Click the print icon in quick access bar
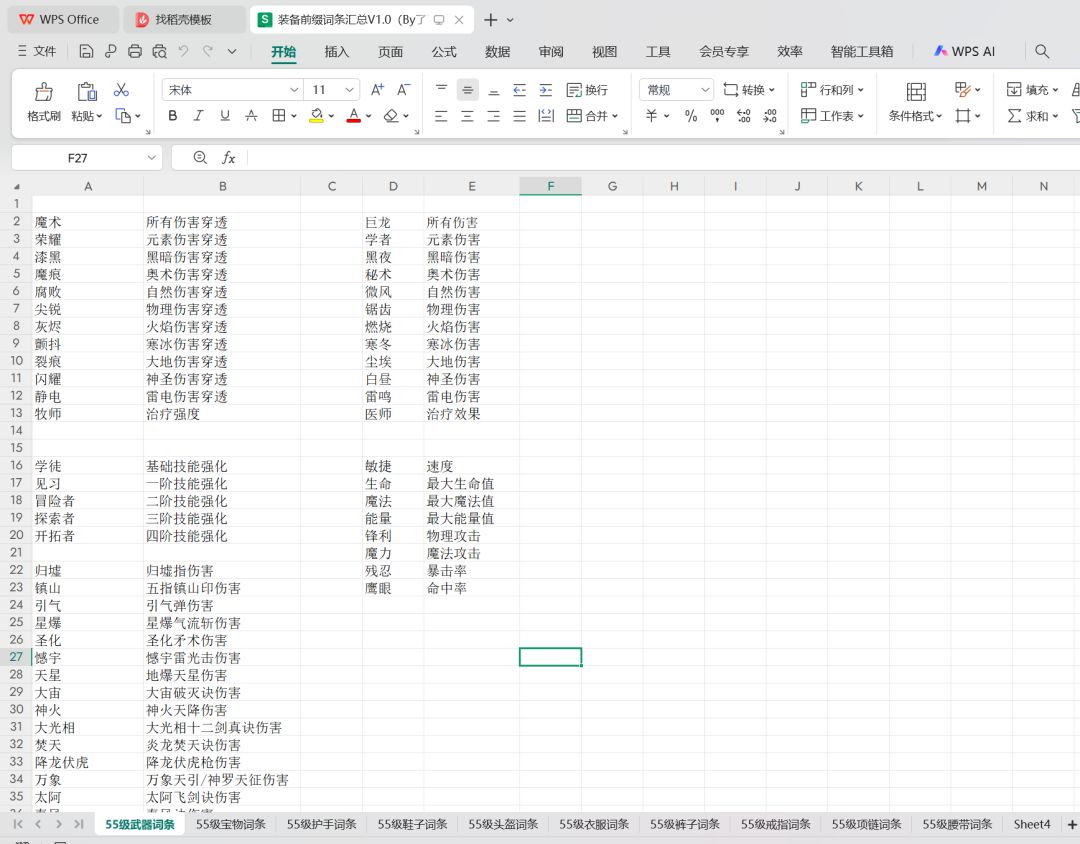Screen dimensions: 1080x844 135,51
